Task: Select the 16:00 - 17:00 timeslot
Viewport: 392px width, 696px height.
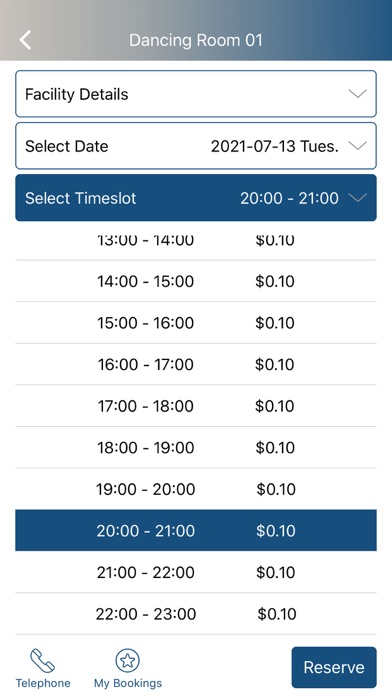Action: [x=196, y=364]
